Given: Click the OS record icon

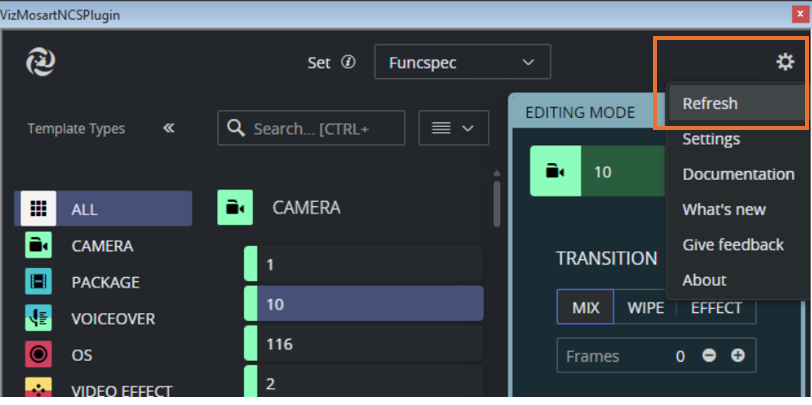Looking at the screenshot, I should click(x=38, y=355).
